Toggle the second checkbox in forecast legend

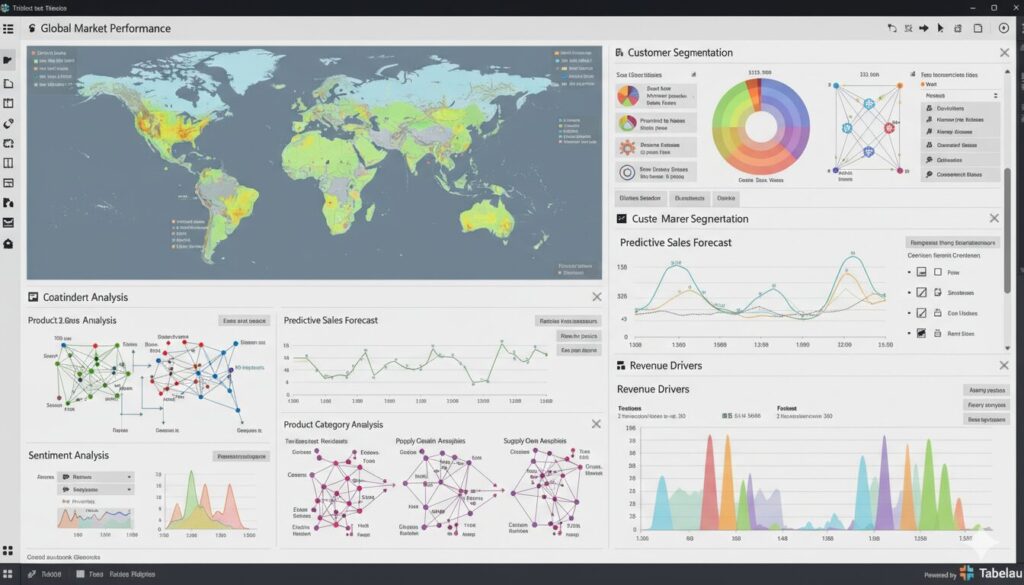(x=922, y=293)
